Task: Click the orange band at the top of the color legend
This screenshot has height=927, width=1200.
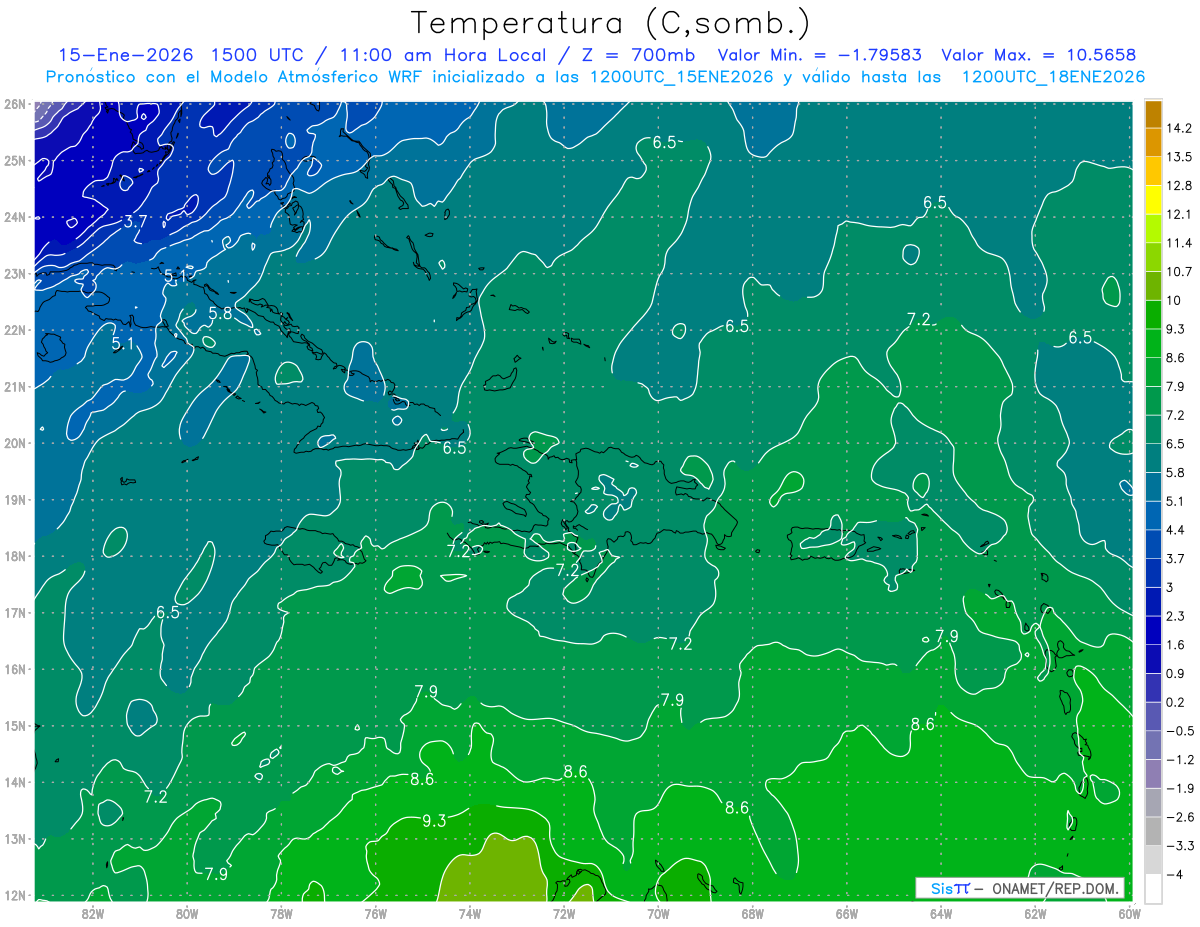Action: pyautogui.click(x=1153, y=114)
